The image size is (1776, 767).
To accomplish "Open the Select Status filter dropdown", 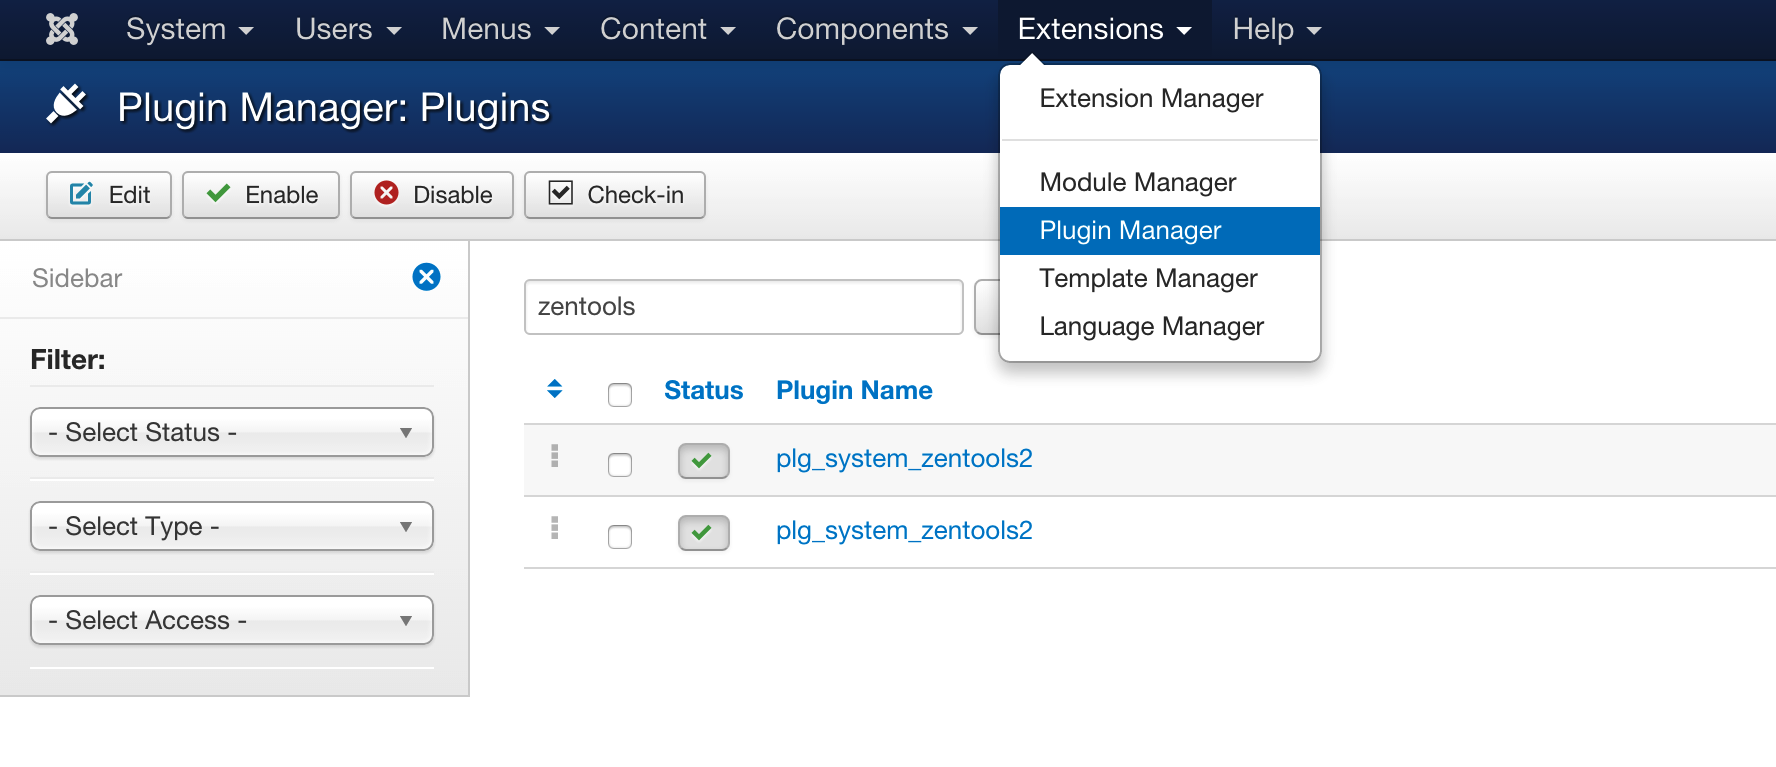I will (x=232, y=432).
